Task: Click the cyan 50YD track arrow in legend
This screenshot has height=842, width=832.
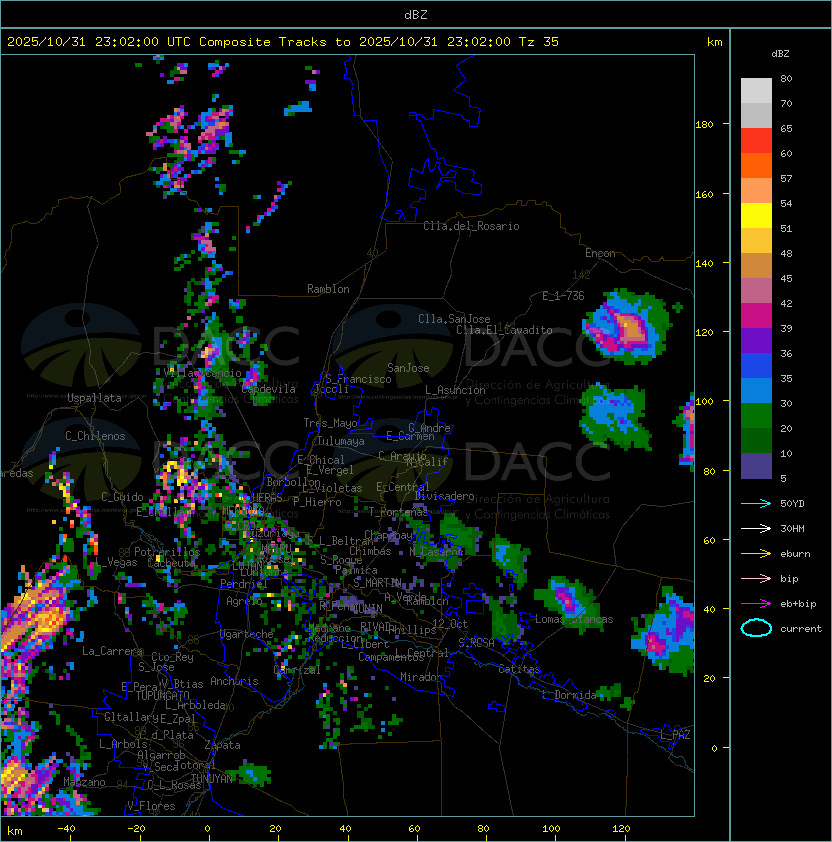Action: (756, 504)
